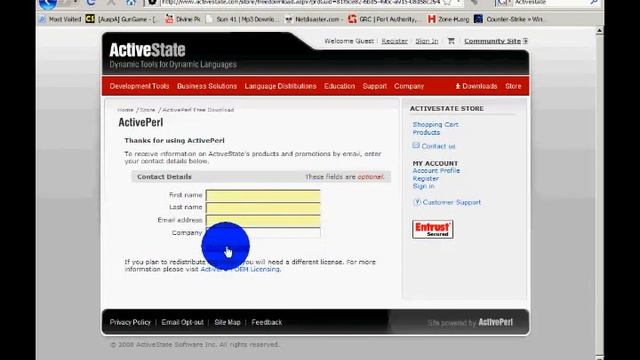Visit the Community Site link
The width and height of the screenshot is (640, 360).
click(492, 41)
